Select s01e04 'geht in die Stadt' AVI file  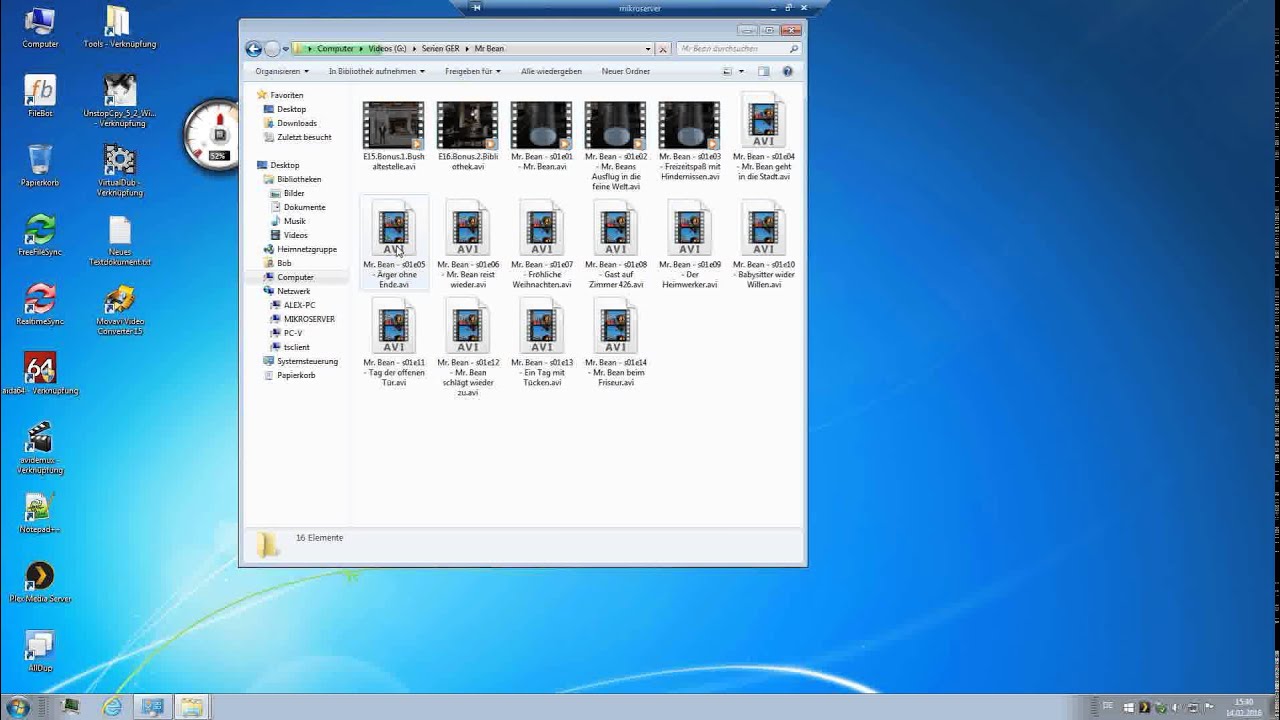click(764, 137)
